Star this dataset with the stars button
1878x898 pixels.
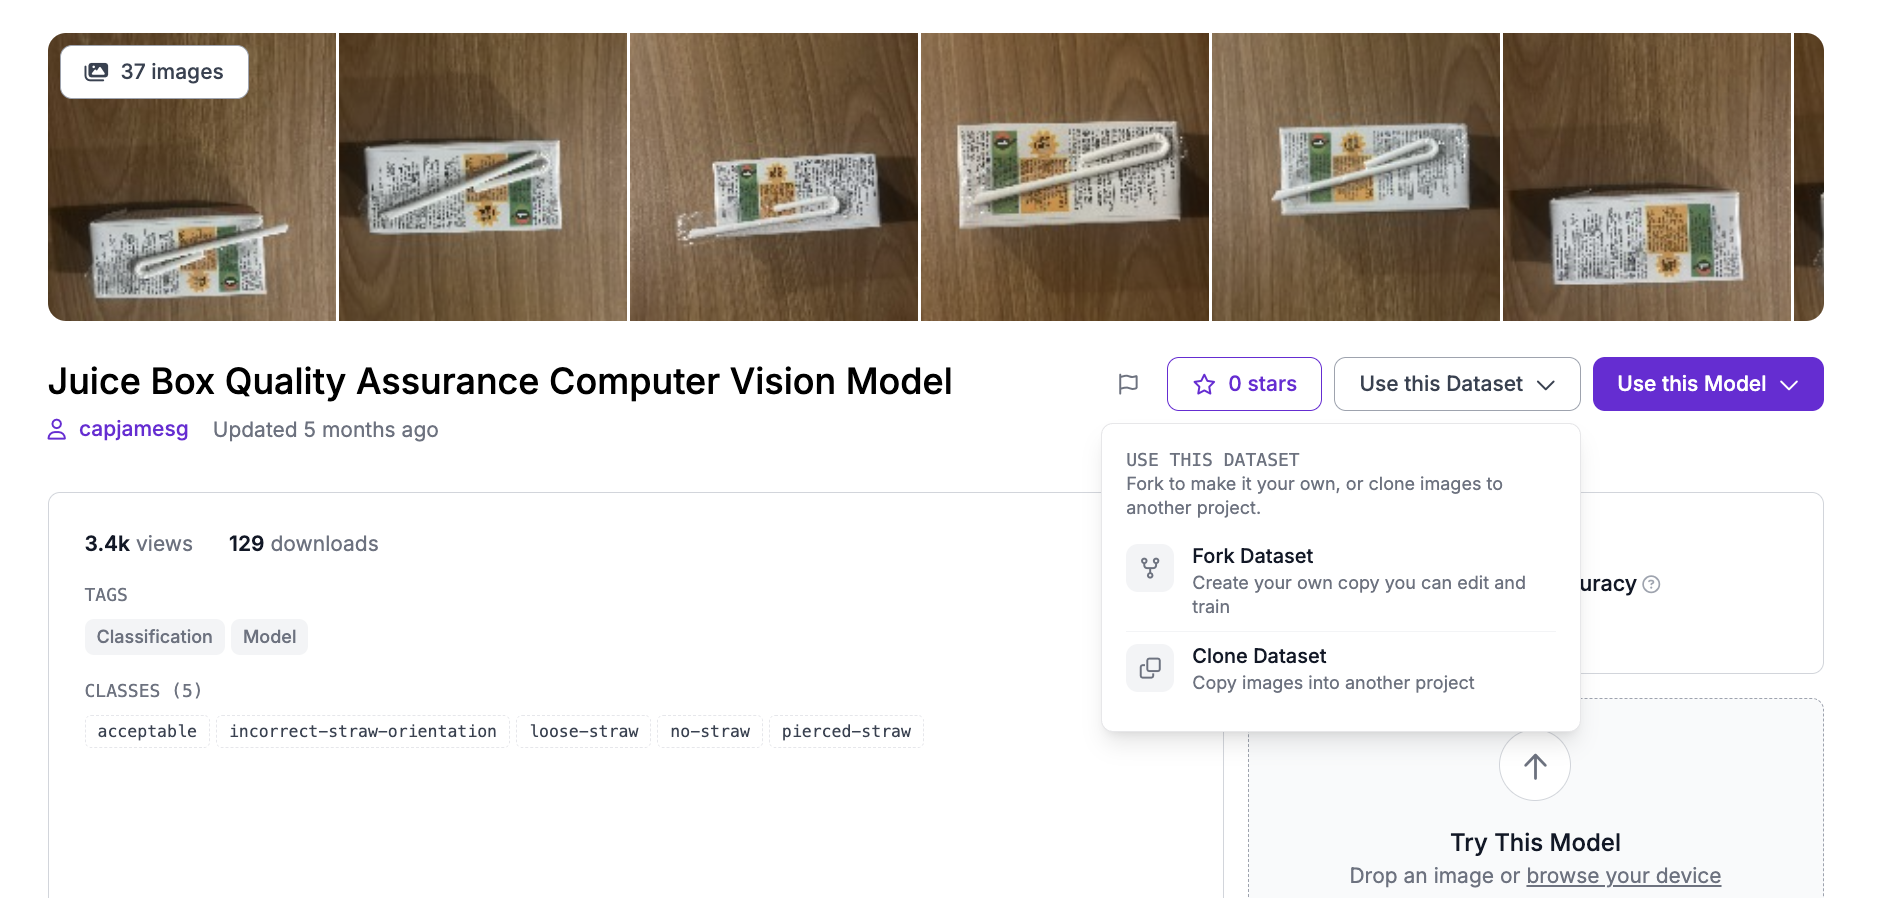click(x=1244, y=384)
